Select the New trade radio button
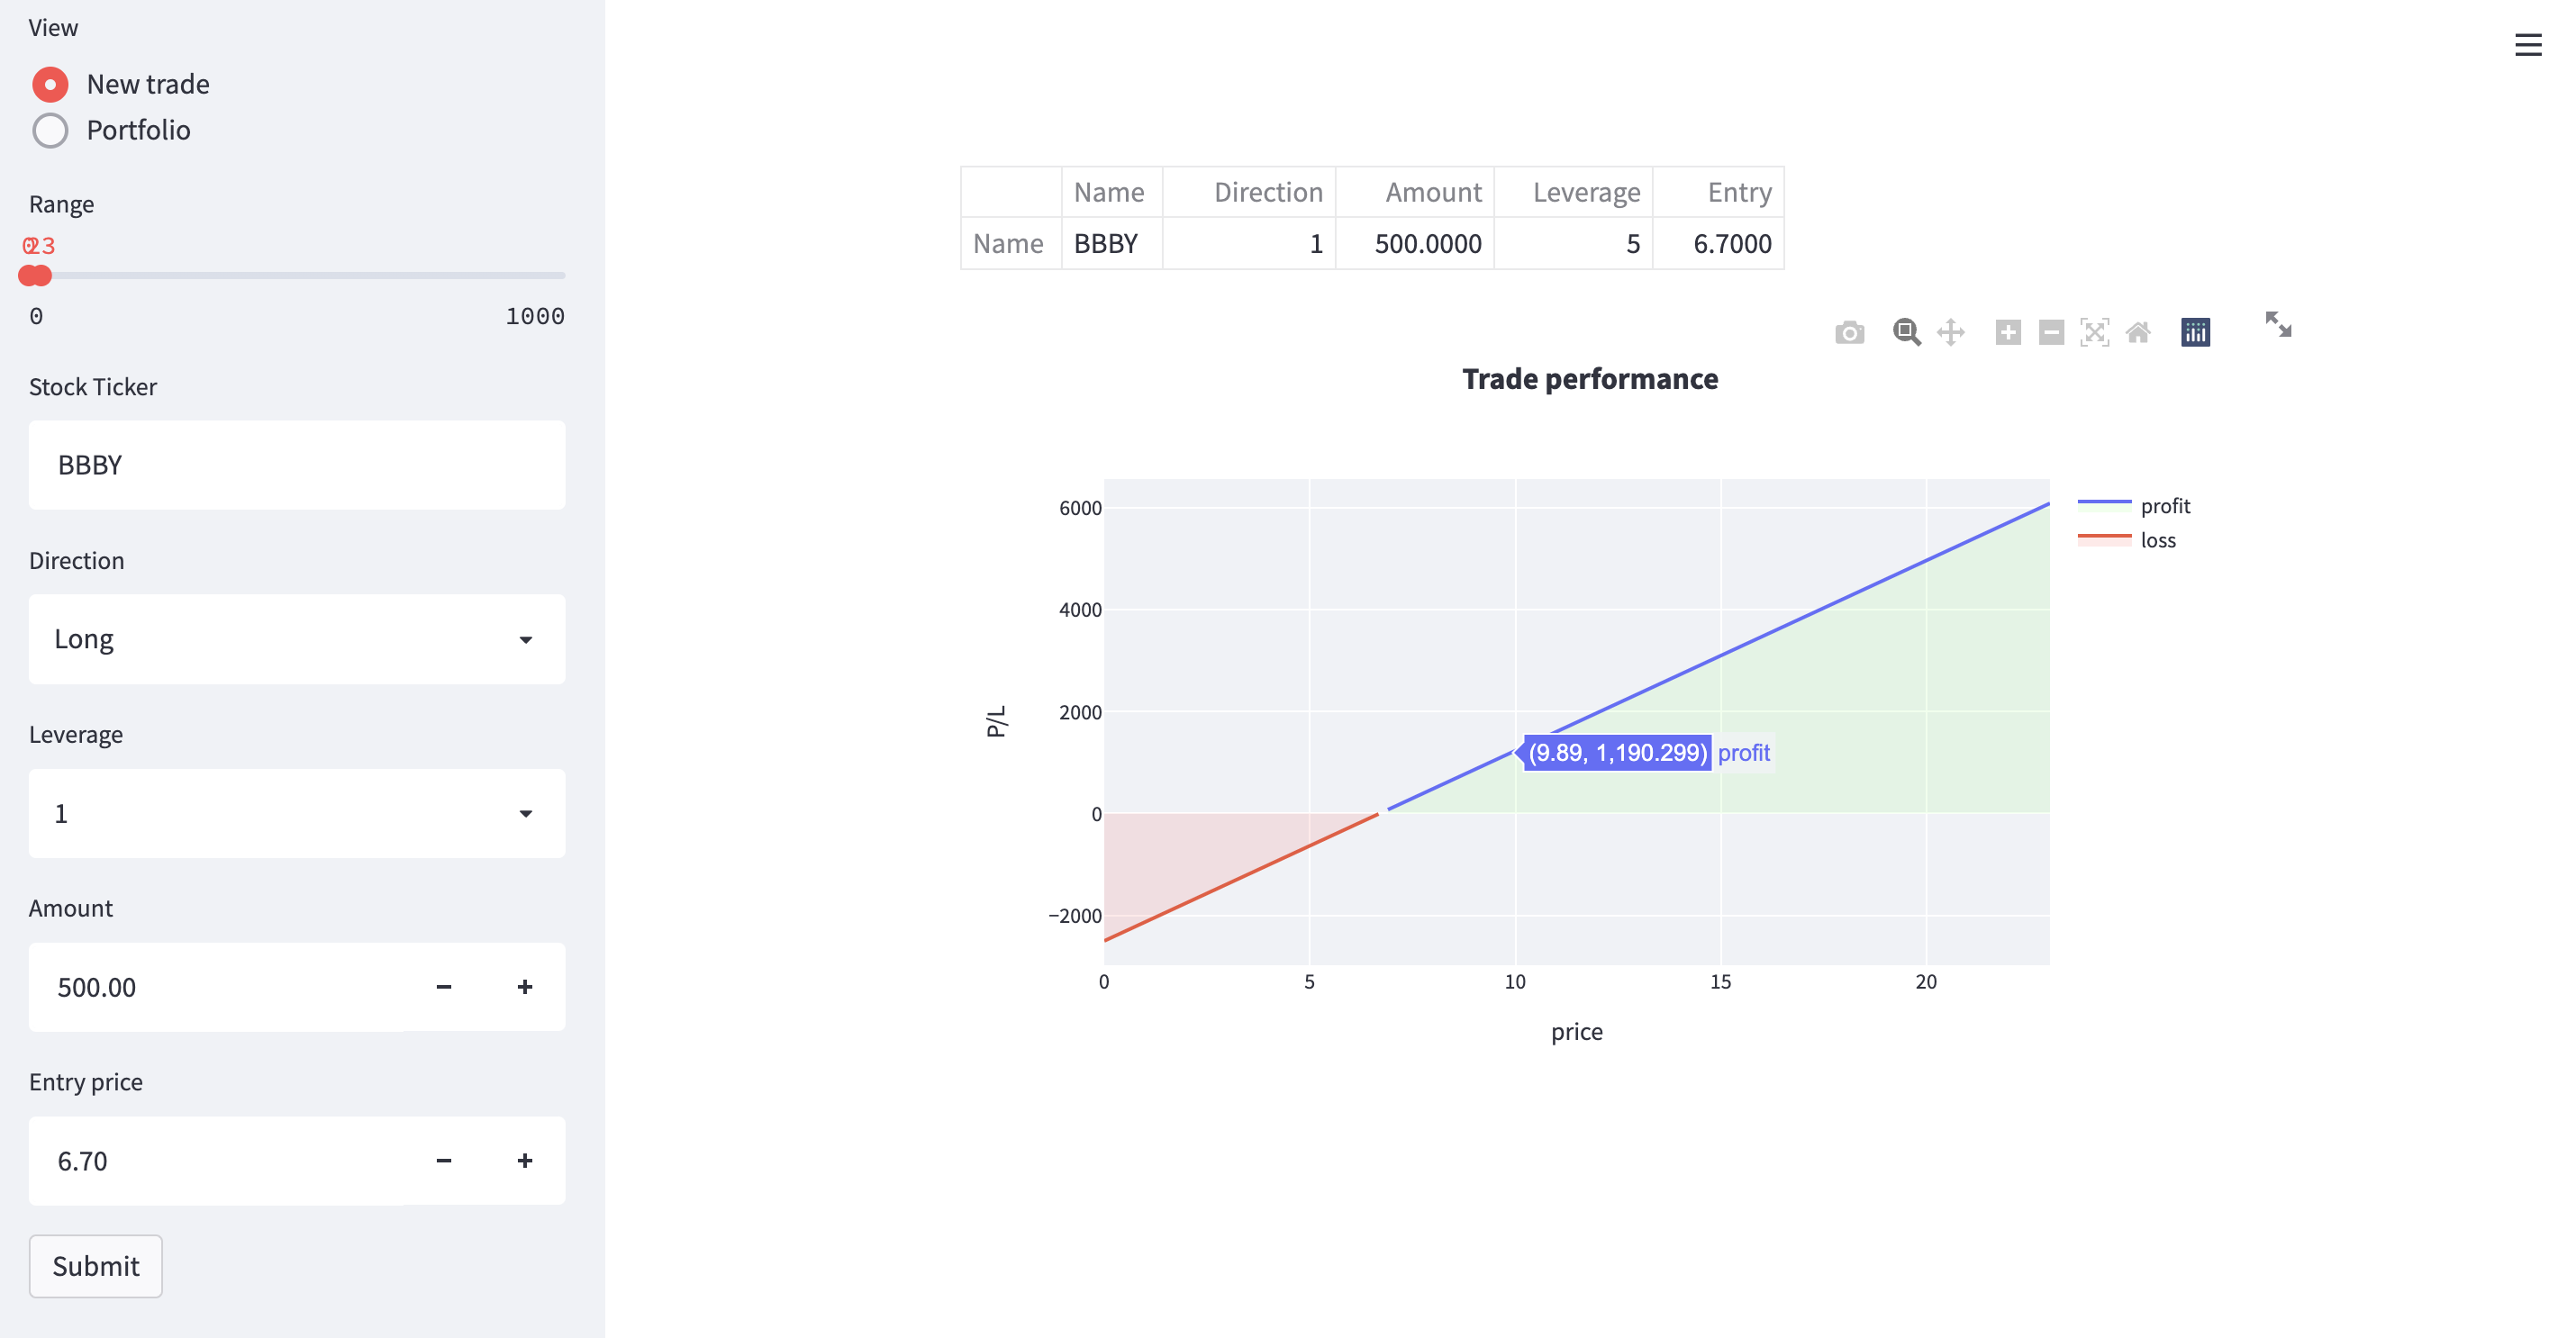Screen dimensions: 2576x1338 50,84
